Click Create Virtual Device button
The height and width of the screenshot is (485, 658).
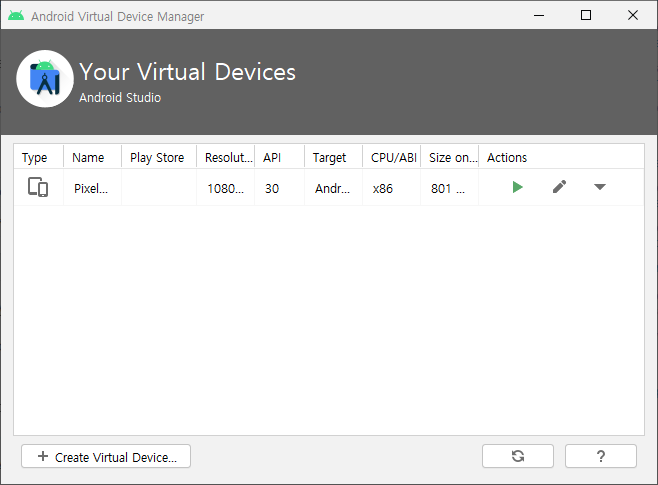pyautogui.click(x=106, y=456)
